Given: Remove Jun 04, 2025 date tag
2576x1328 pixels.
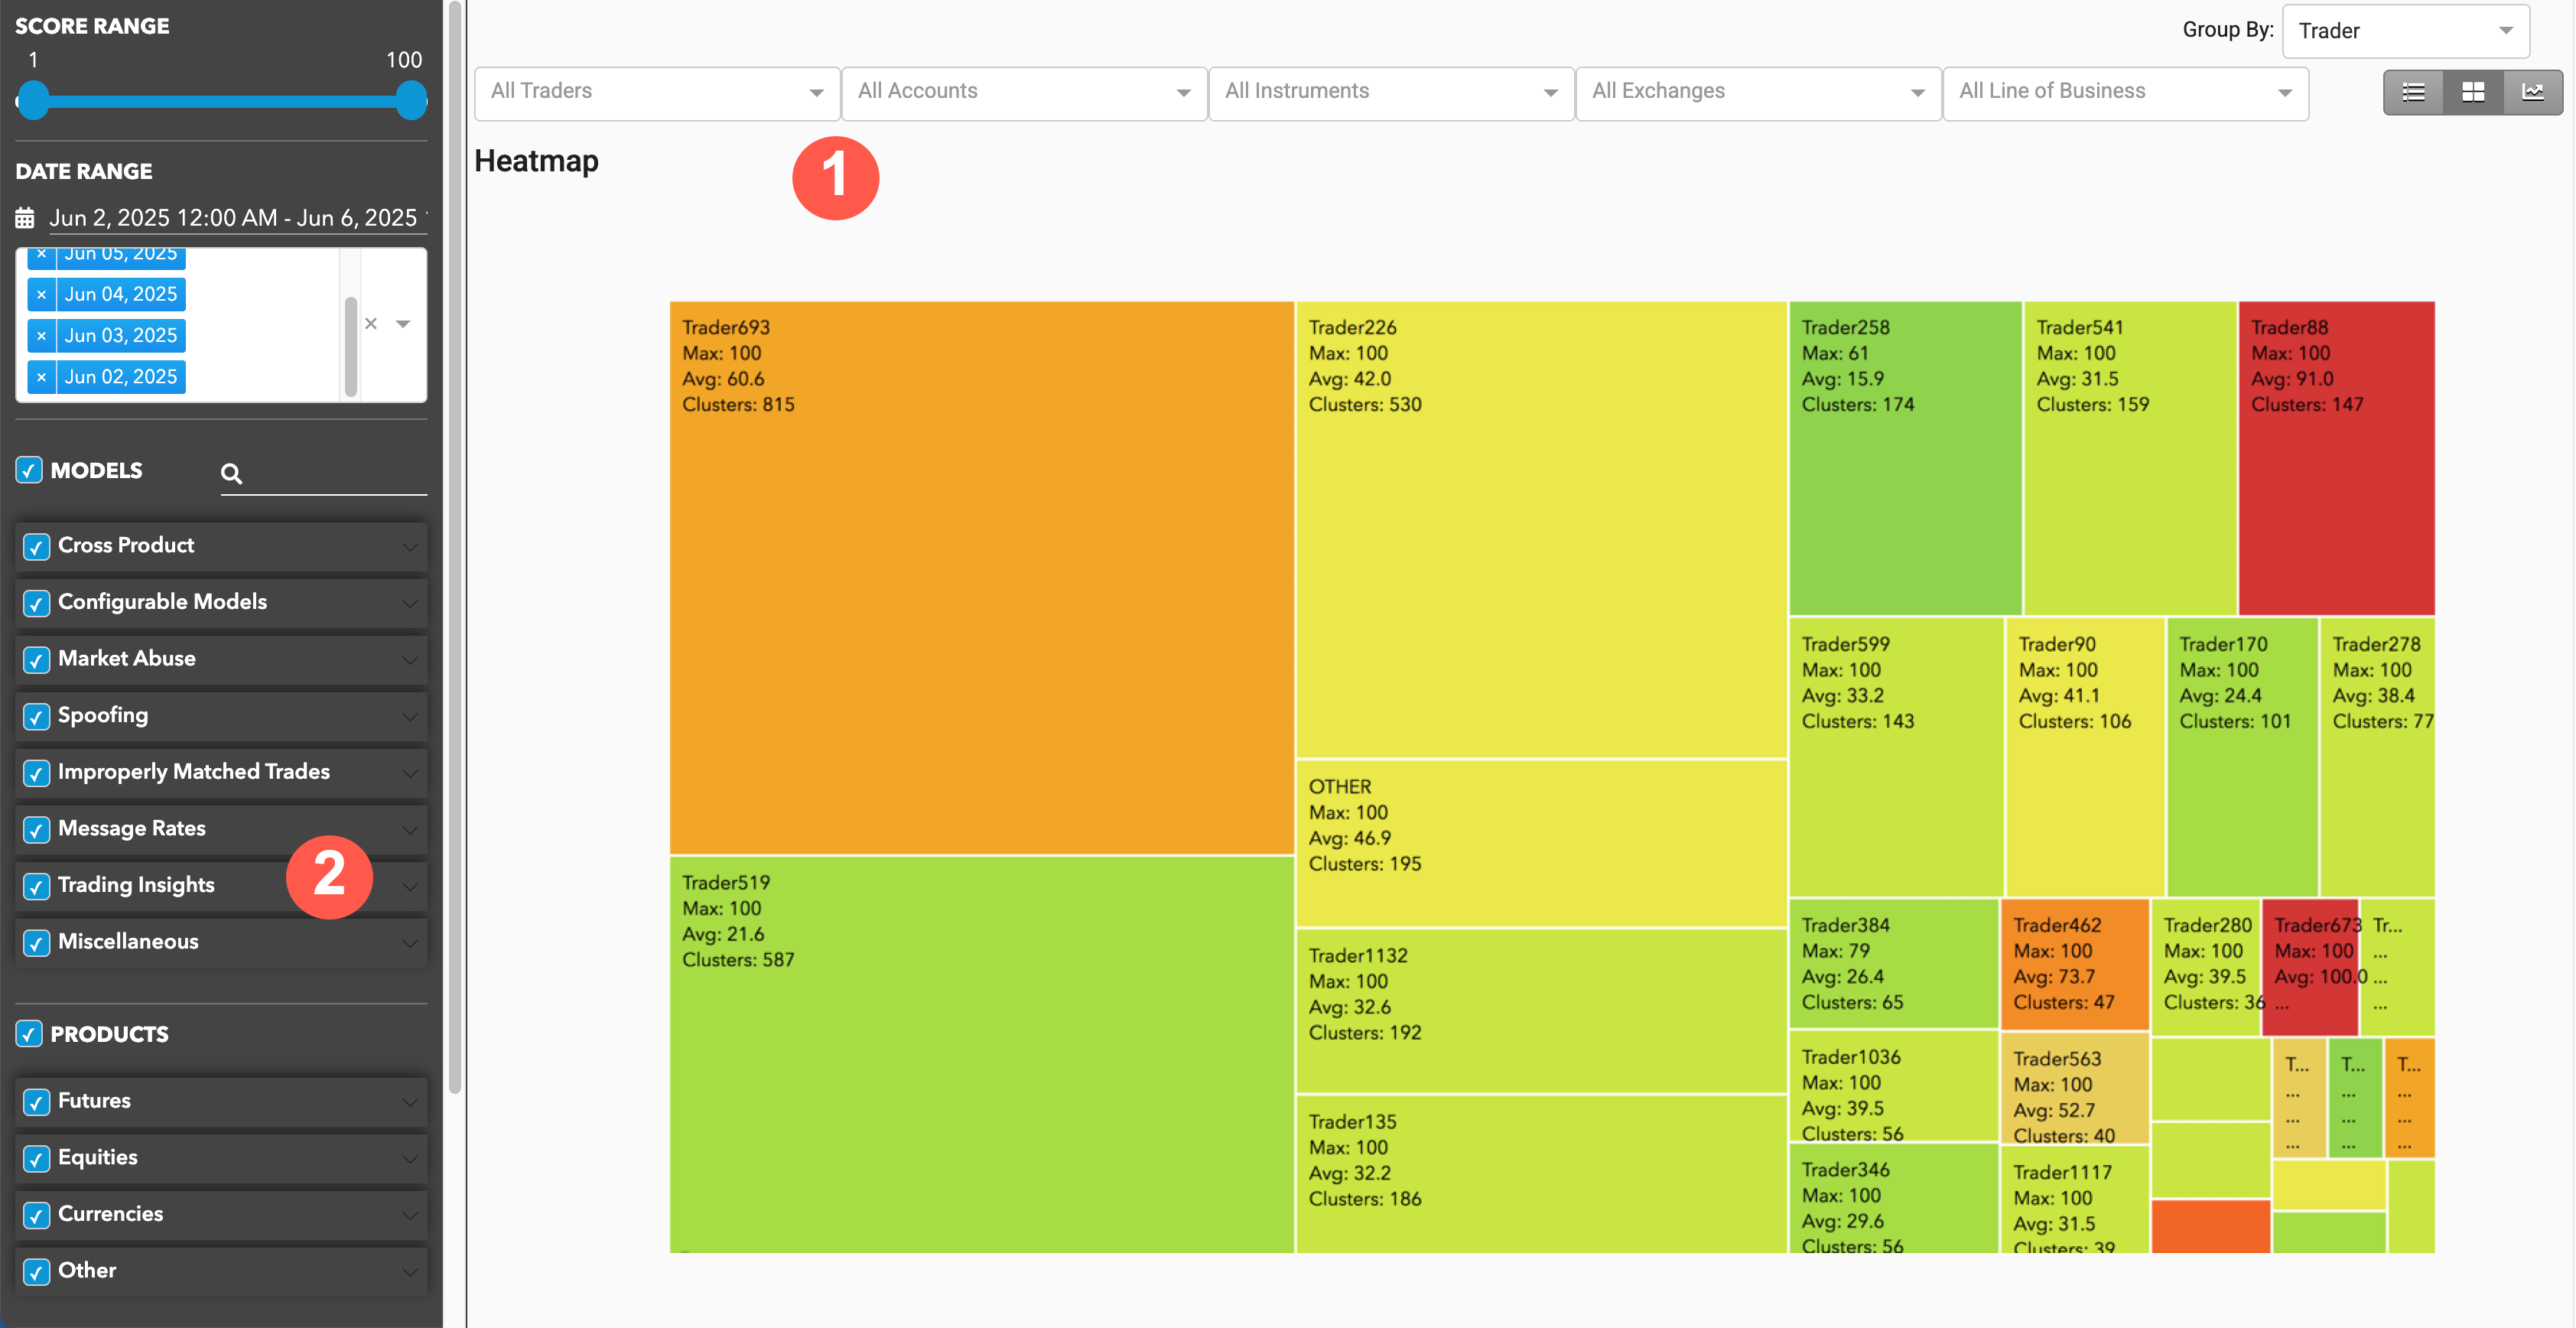Looking at the screenshot, I should [41, 295].
